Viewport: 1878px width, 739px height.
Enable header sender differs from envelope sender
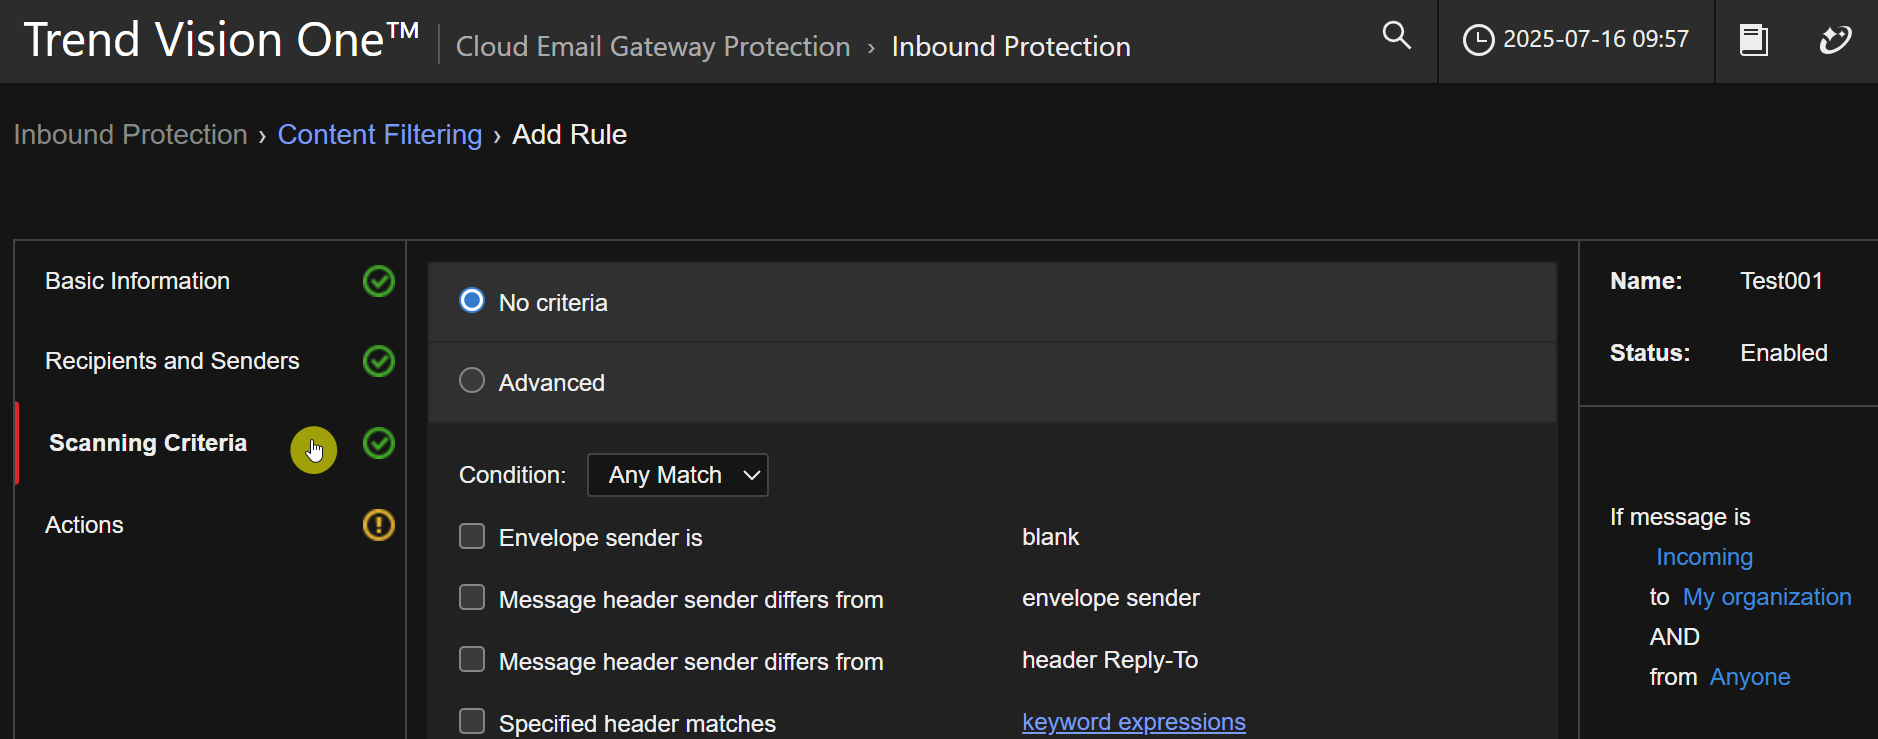pyautogui.click(x=472, y=598)
